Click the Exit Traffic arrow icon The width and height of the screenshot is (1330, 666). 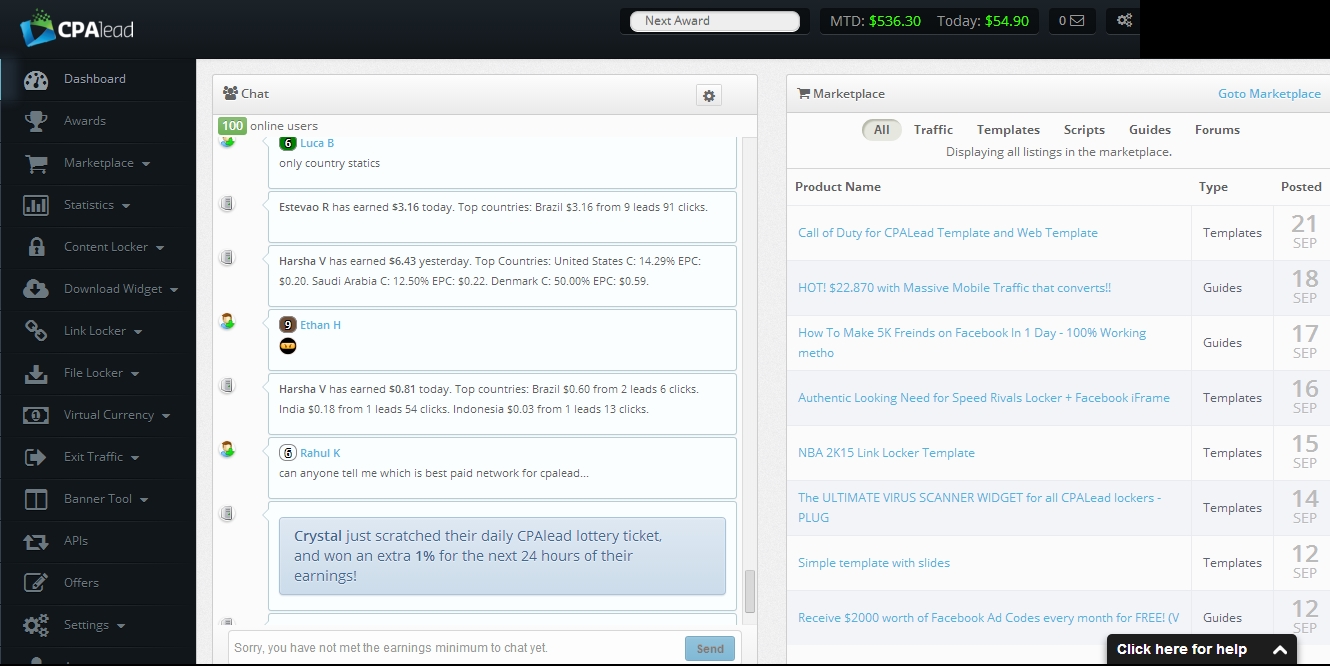tap(36, 457)
